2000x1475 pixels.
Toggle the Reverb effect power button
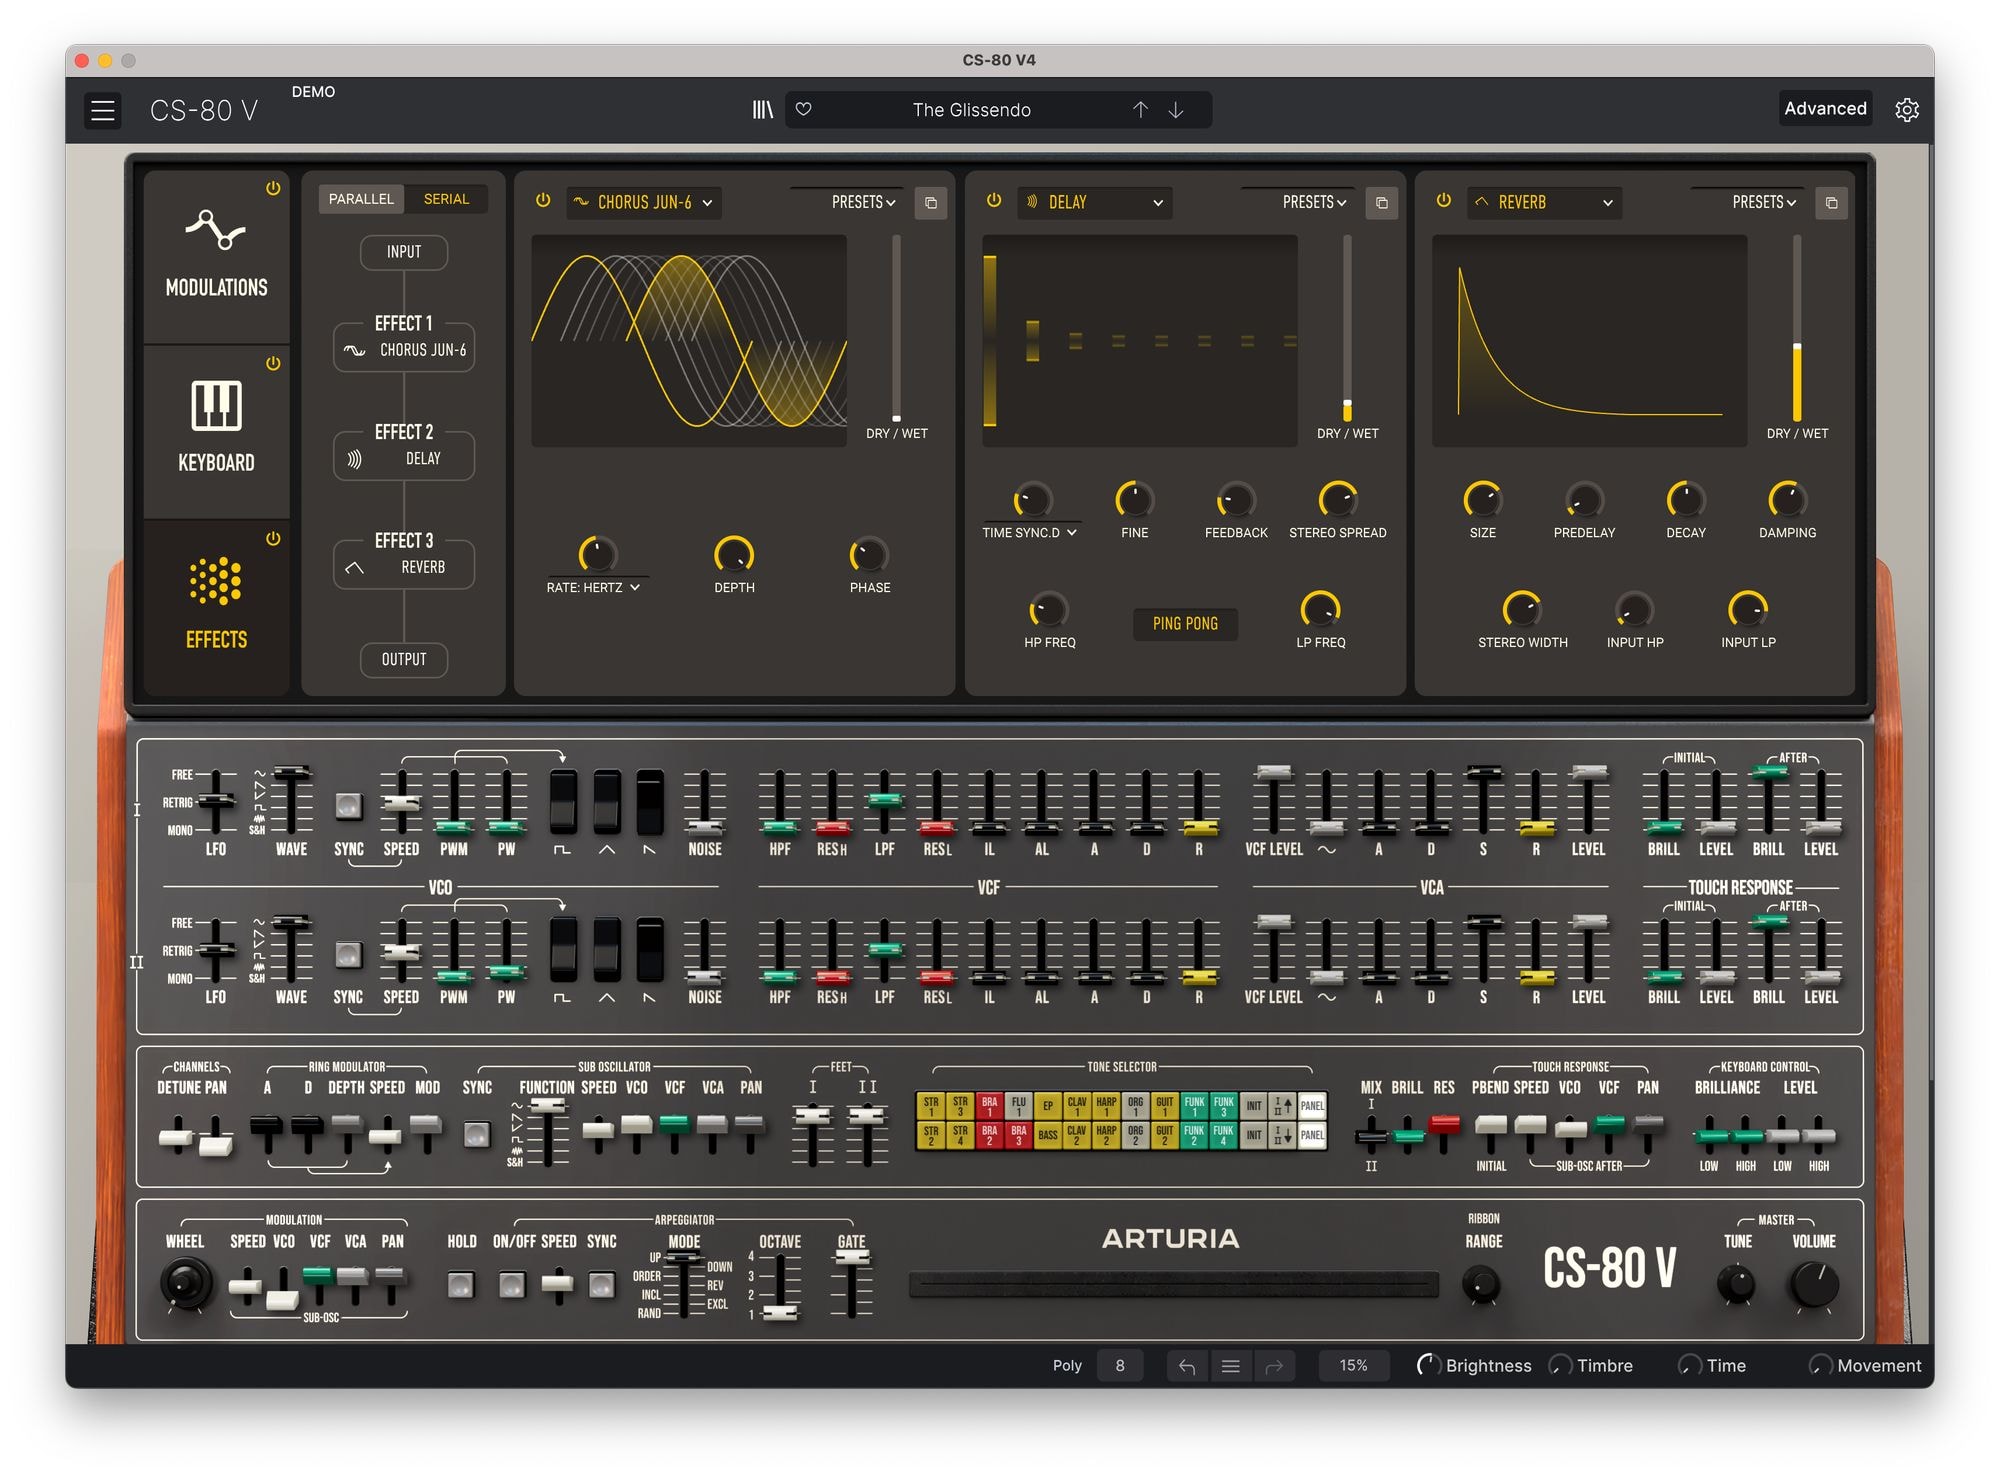point(1444,201)
